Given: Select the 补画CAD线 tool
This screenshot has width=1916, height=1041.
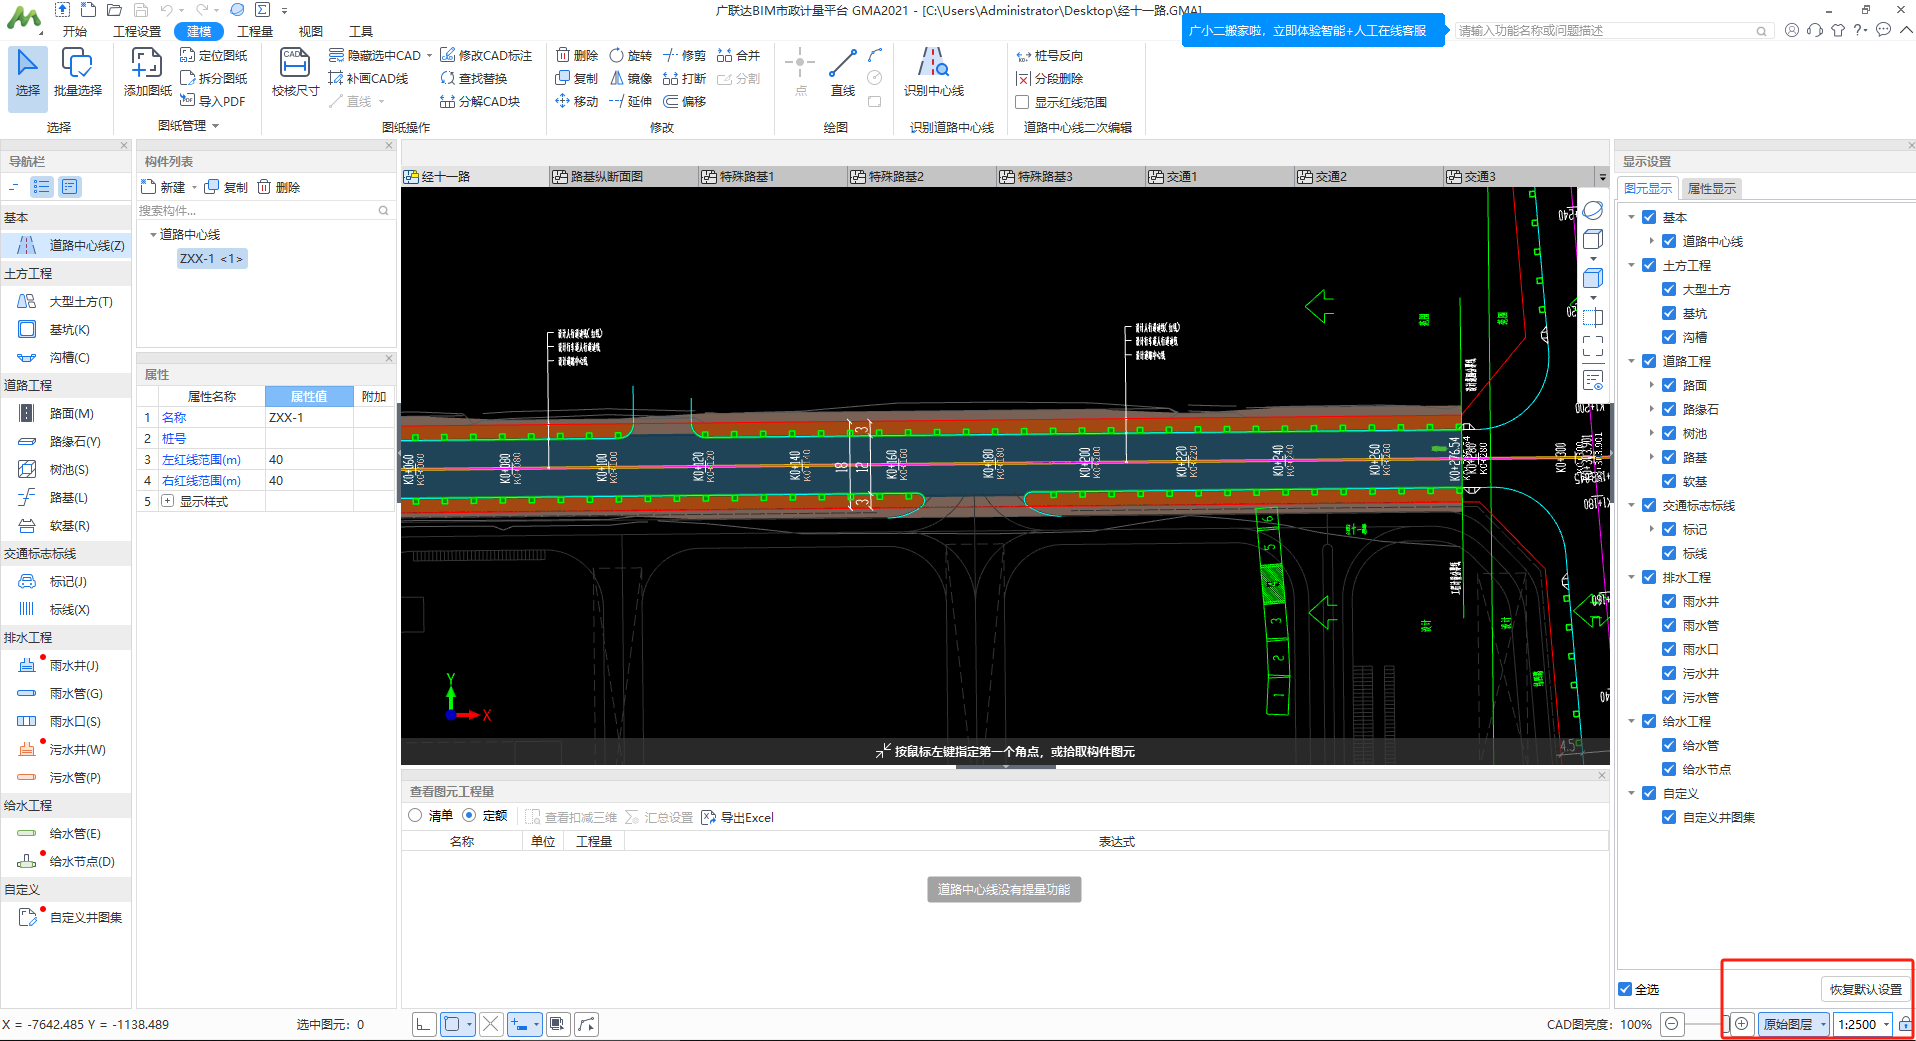Looking at the screenshot, I should (x=368, y=78).
